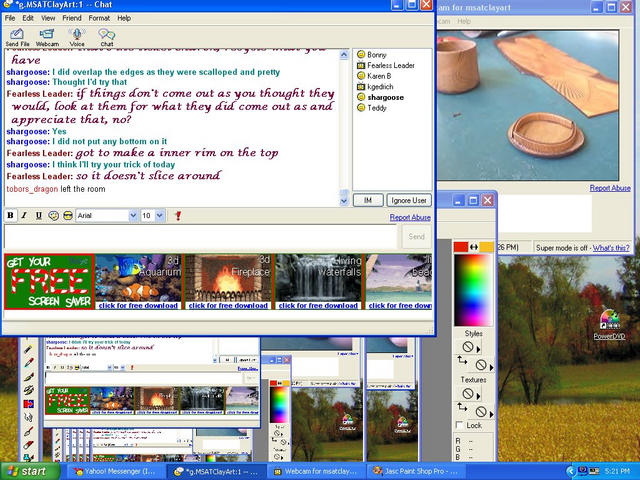This screenshot has height=480, width=640.
Task: Select the Retouch tool in Paint Shop Pro
Action: coord(28,418)
